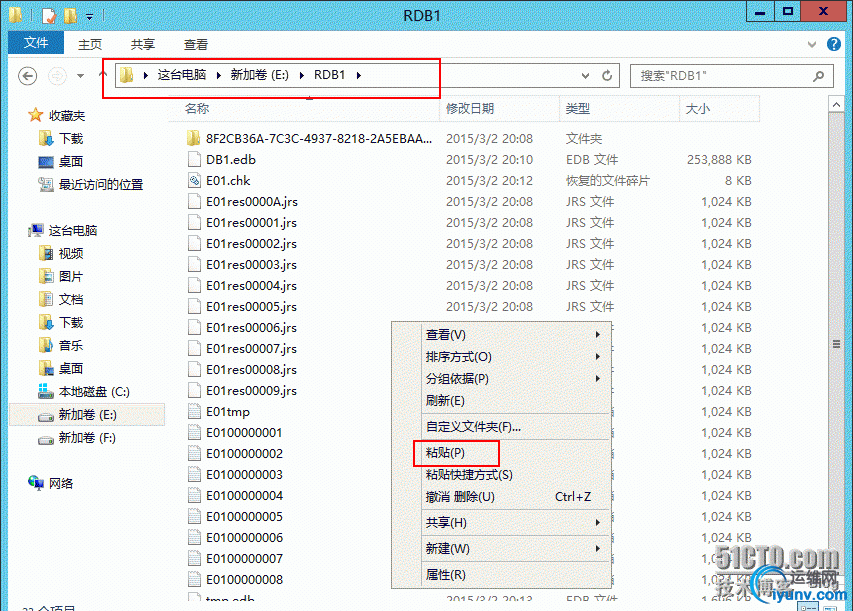Select the E01res0000A.jrs file
853x611 pixels.
[x=252, y=202]
